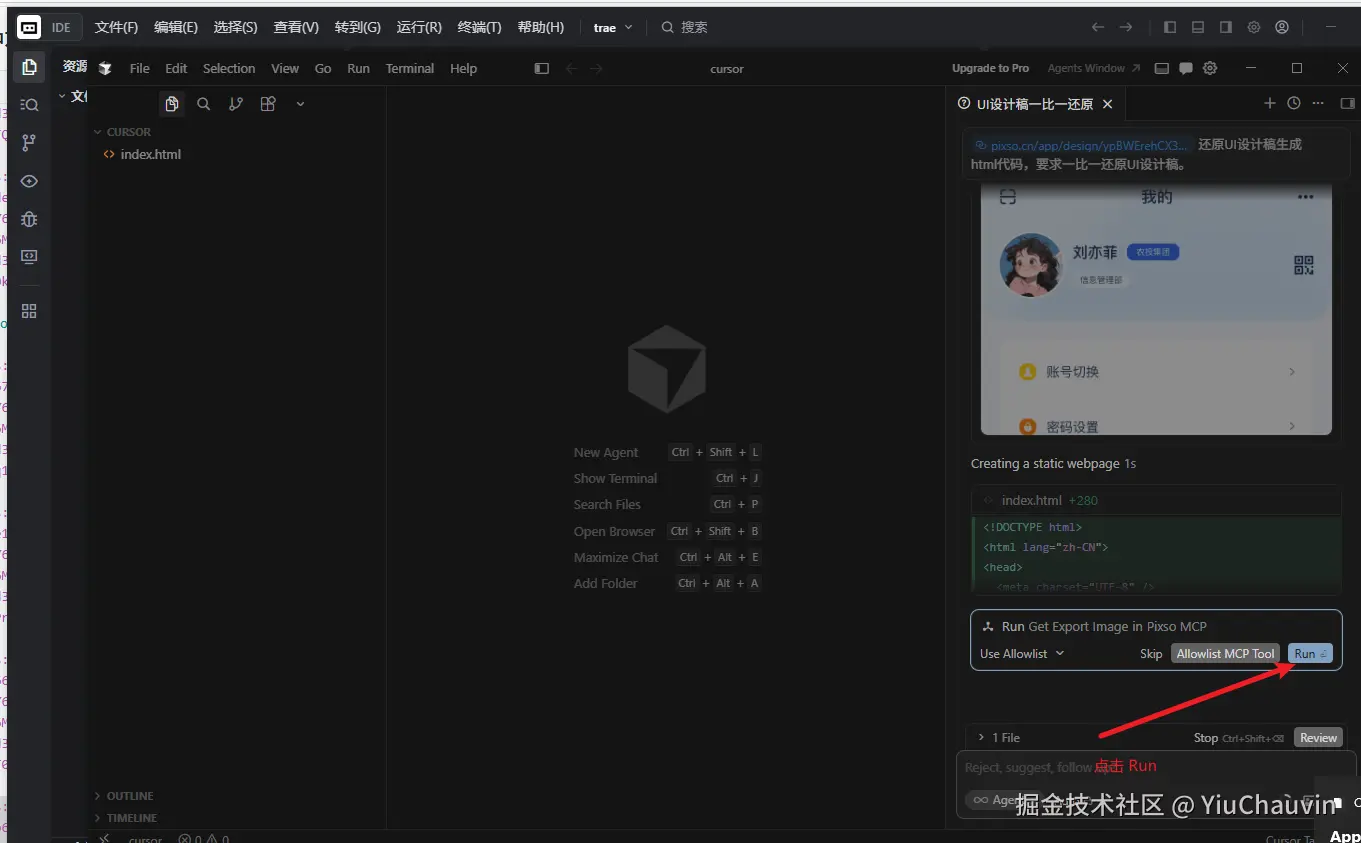Click the New File icon above CURSOR folder
This screenshot has width=1361, height=843.
click(172, 103)
